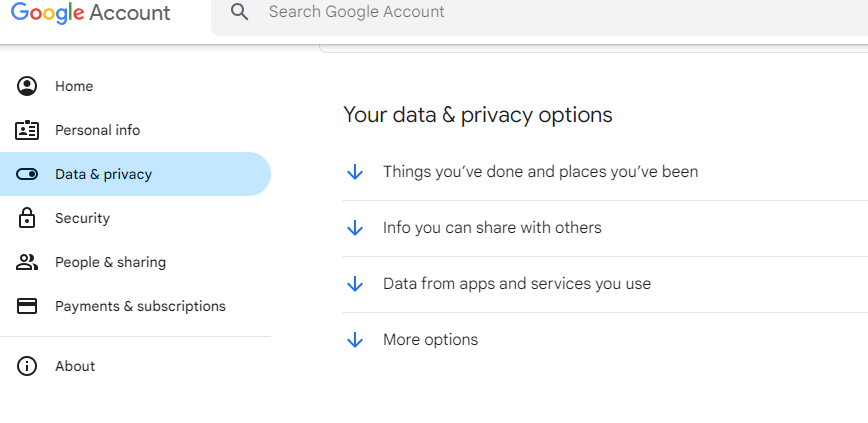Click the Payments credit card icon
This screenshot has height=423, width=868.
coord(27,306)
